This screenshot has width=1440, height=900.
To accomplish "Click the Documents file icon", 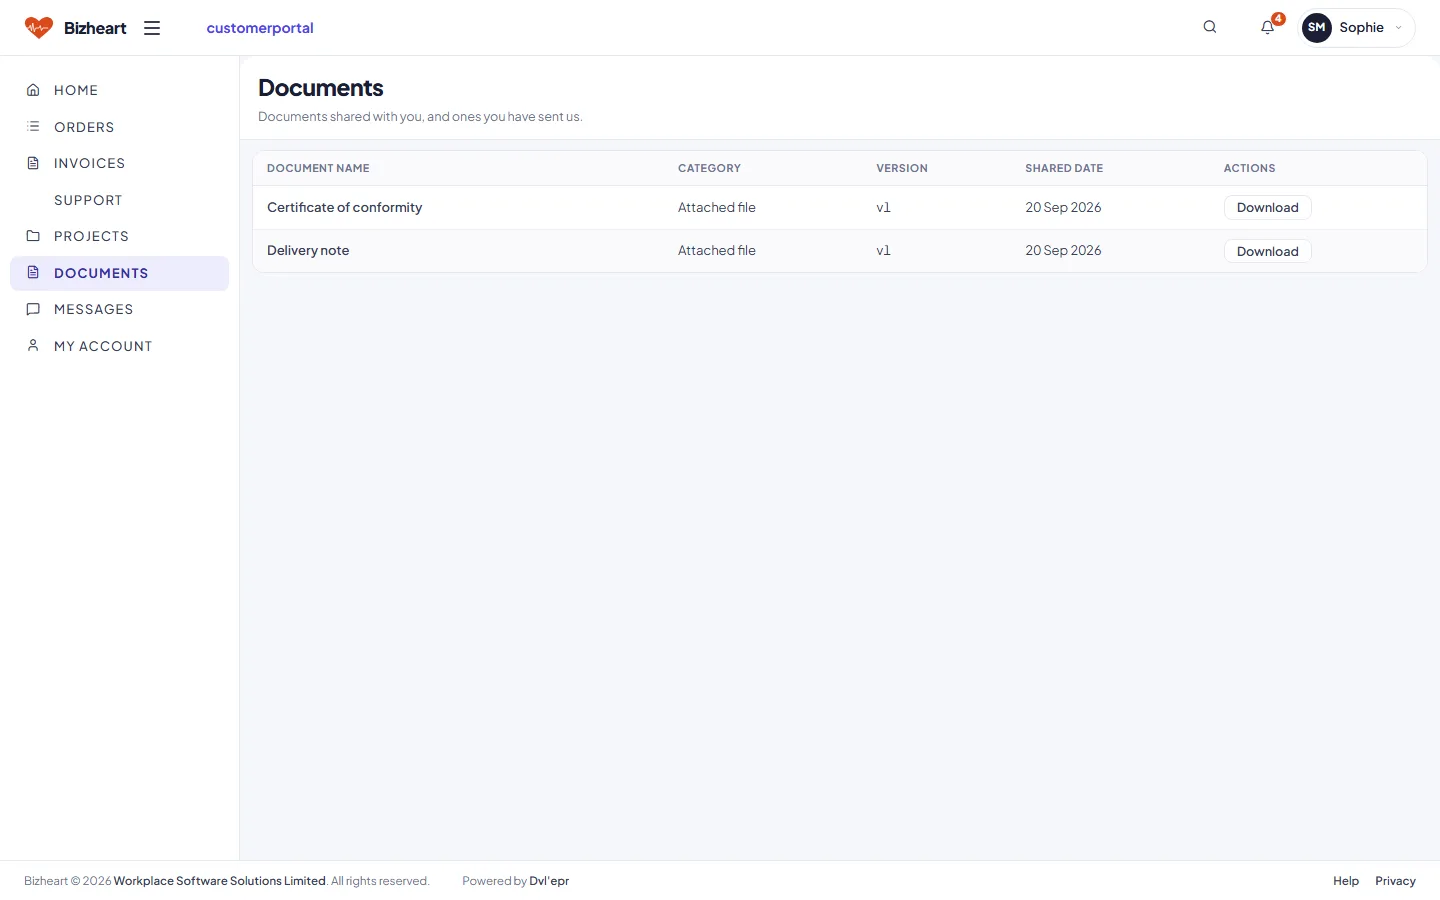I will click(33, 273).
